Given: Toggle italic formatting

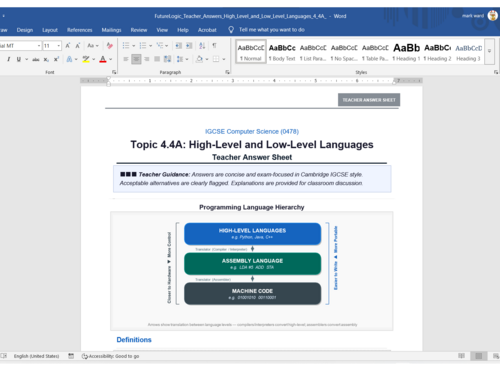Looking at the screenshot, I should (8, 59).
